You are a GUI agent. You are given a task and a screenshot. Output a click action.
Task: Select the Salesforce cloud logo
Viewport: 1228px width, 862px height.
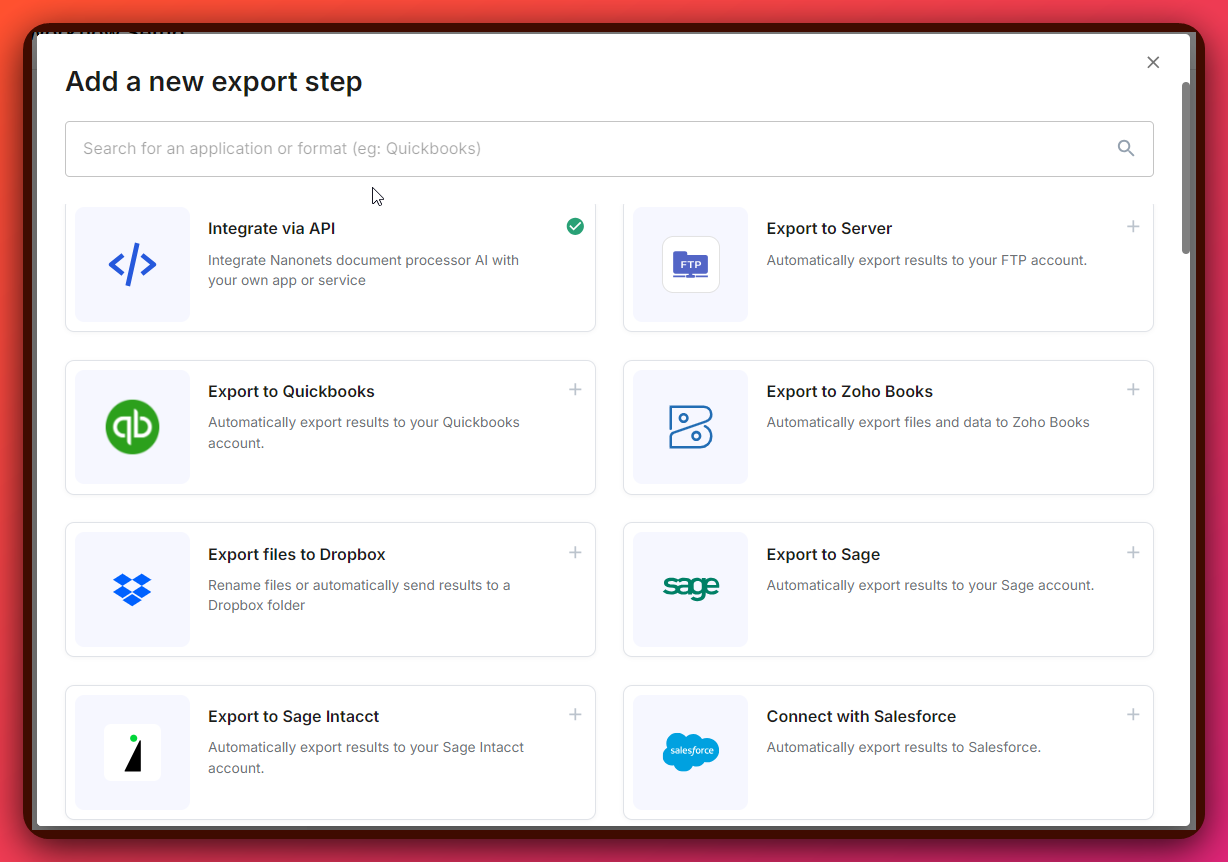690,751
